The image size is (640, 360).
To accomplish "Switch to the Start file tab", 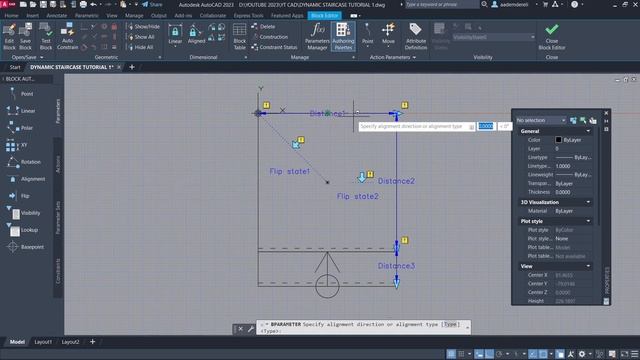I will [x=15, y=67].
